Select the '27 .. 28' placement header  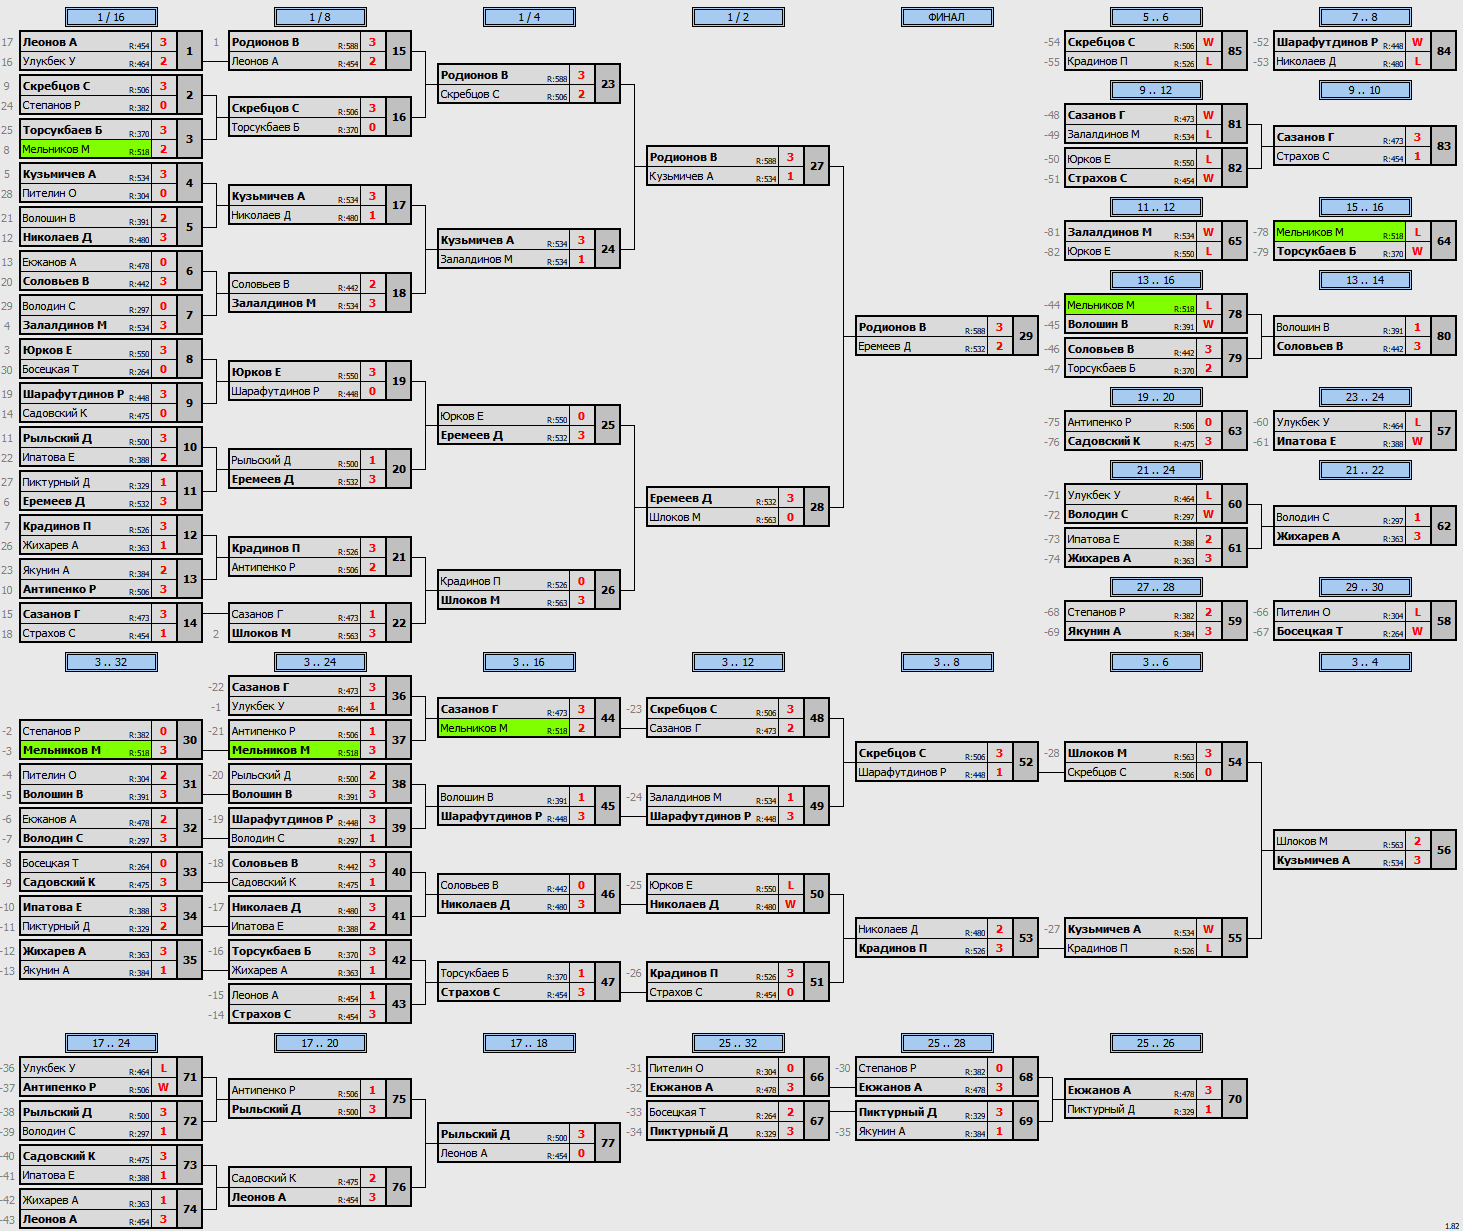tap(1156, 587)
